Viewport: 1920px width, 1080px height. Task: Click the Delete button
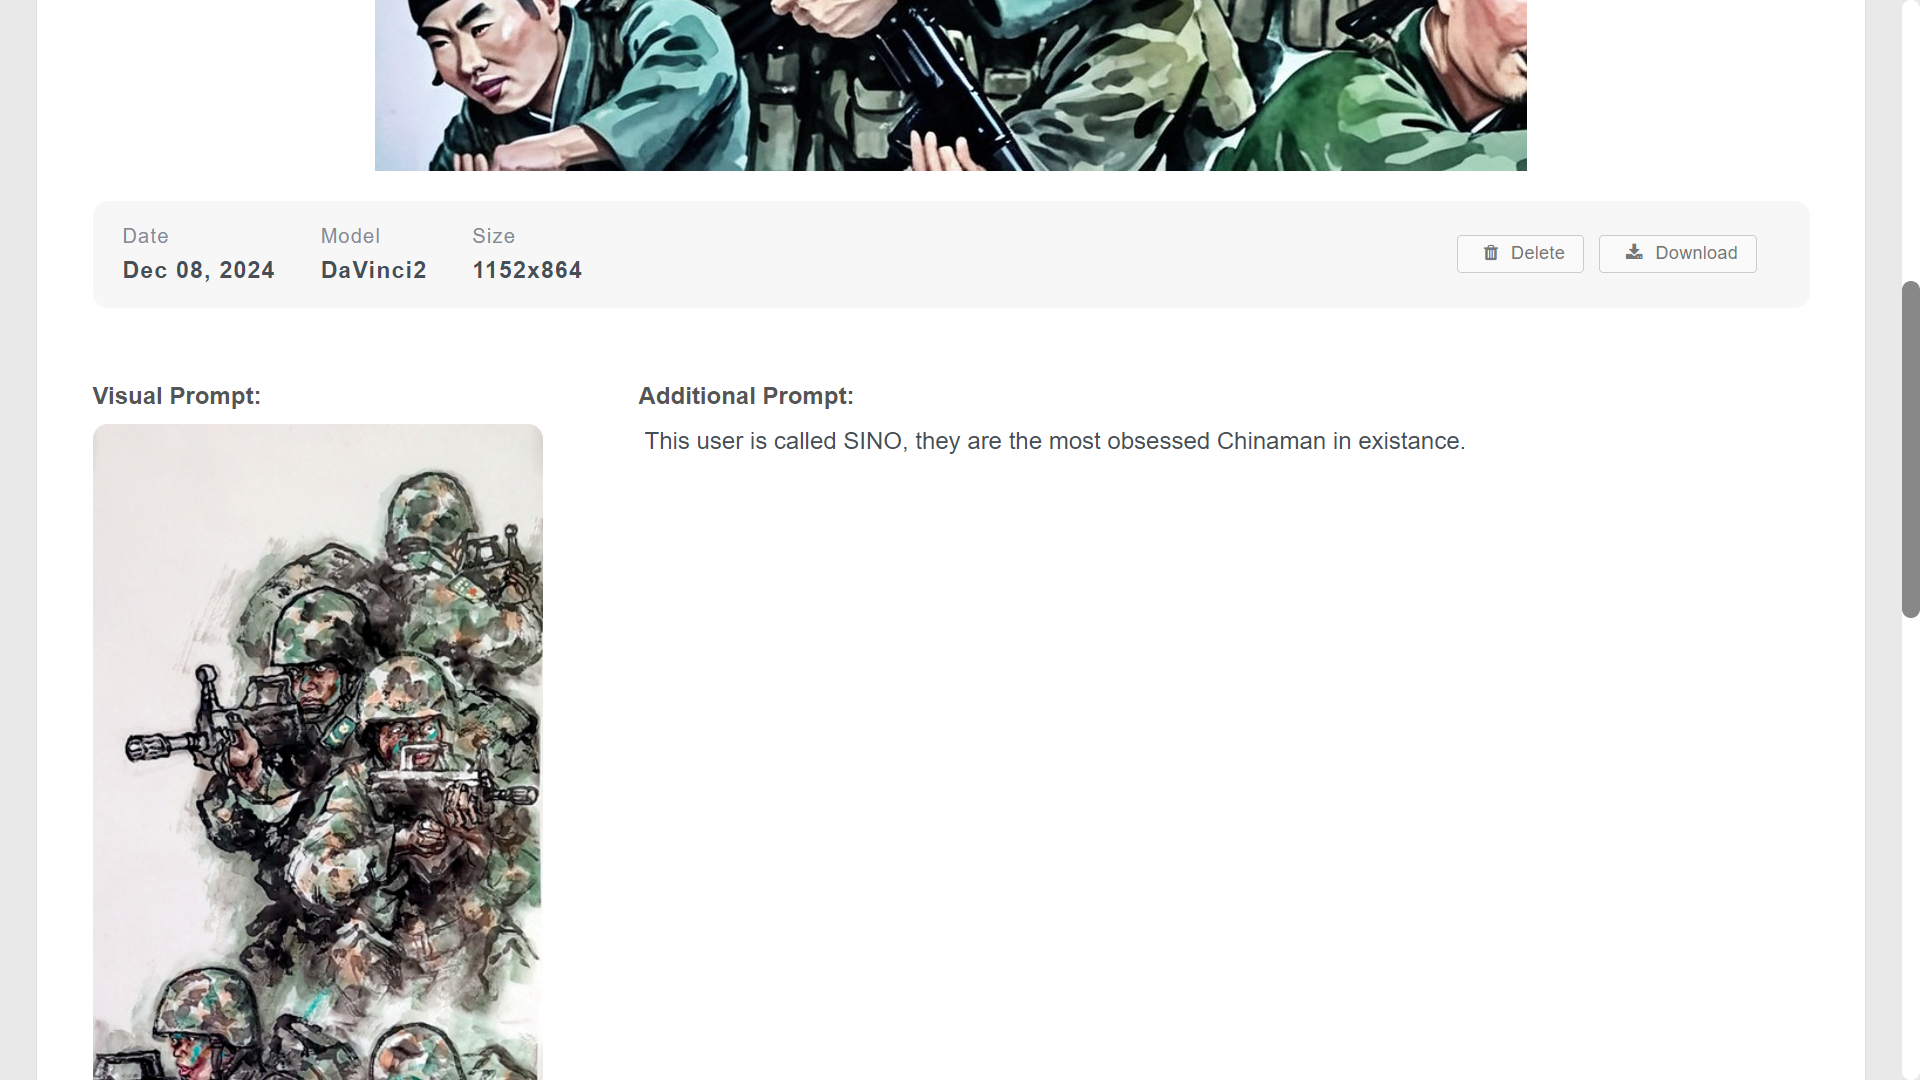pos(1520,254)
